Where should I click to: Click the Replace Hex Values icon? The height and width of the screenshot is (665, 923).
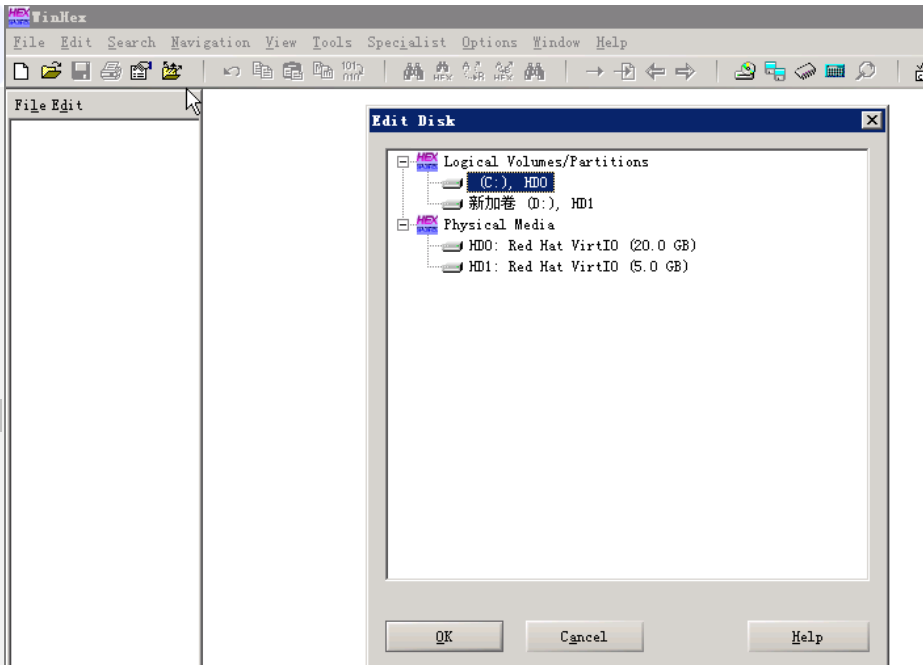click(504, 71)
